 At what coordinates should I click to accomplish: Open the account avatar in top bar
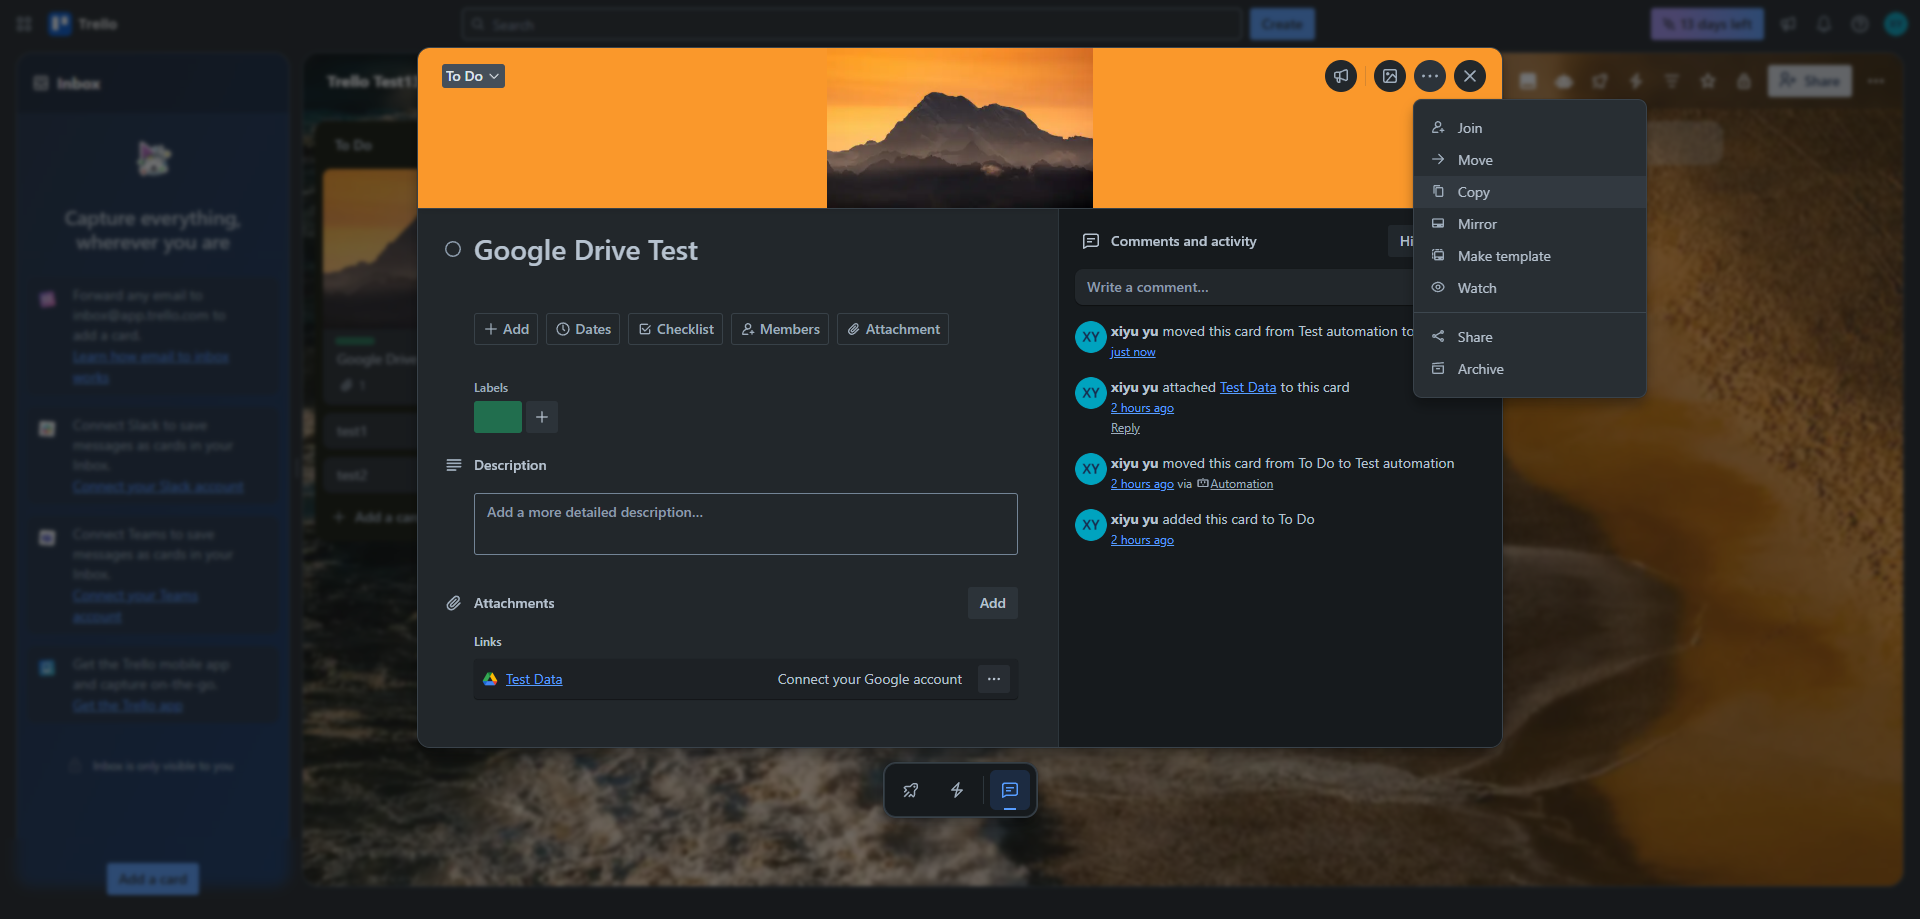pos(1896,24)
